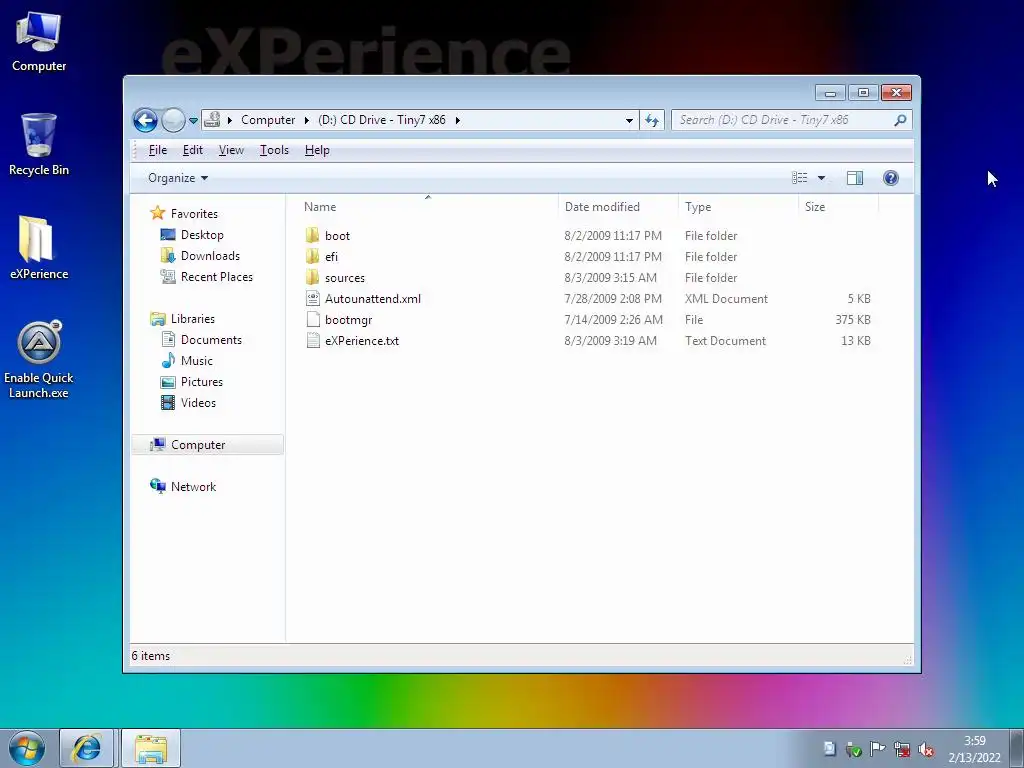Select the efi folder icon
This screenshot has height=768, width=1024.
313,257
